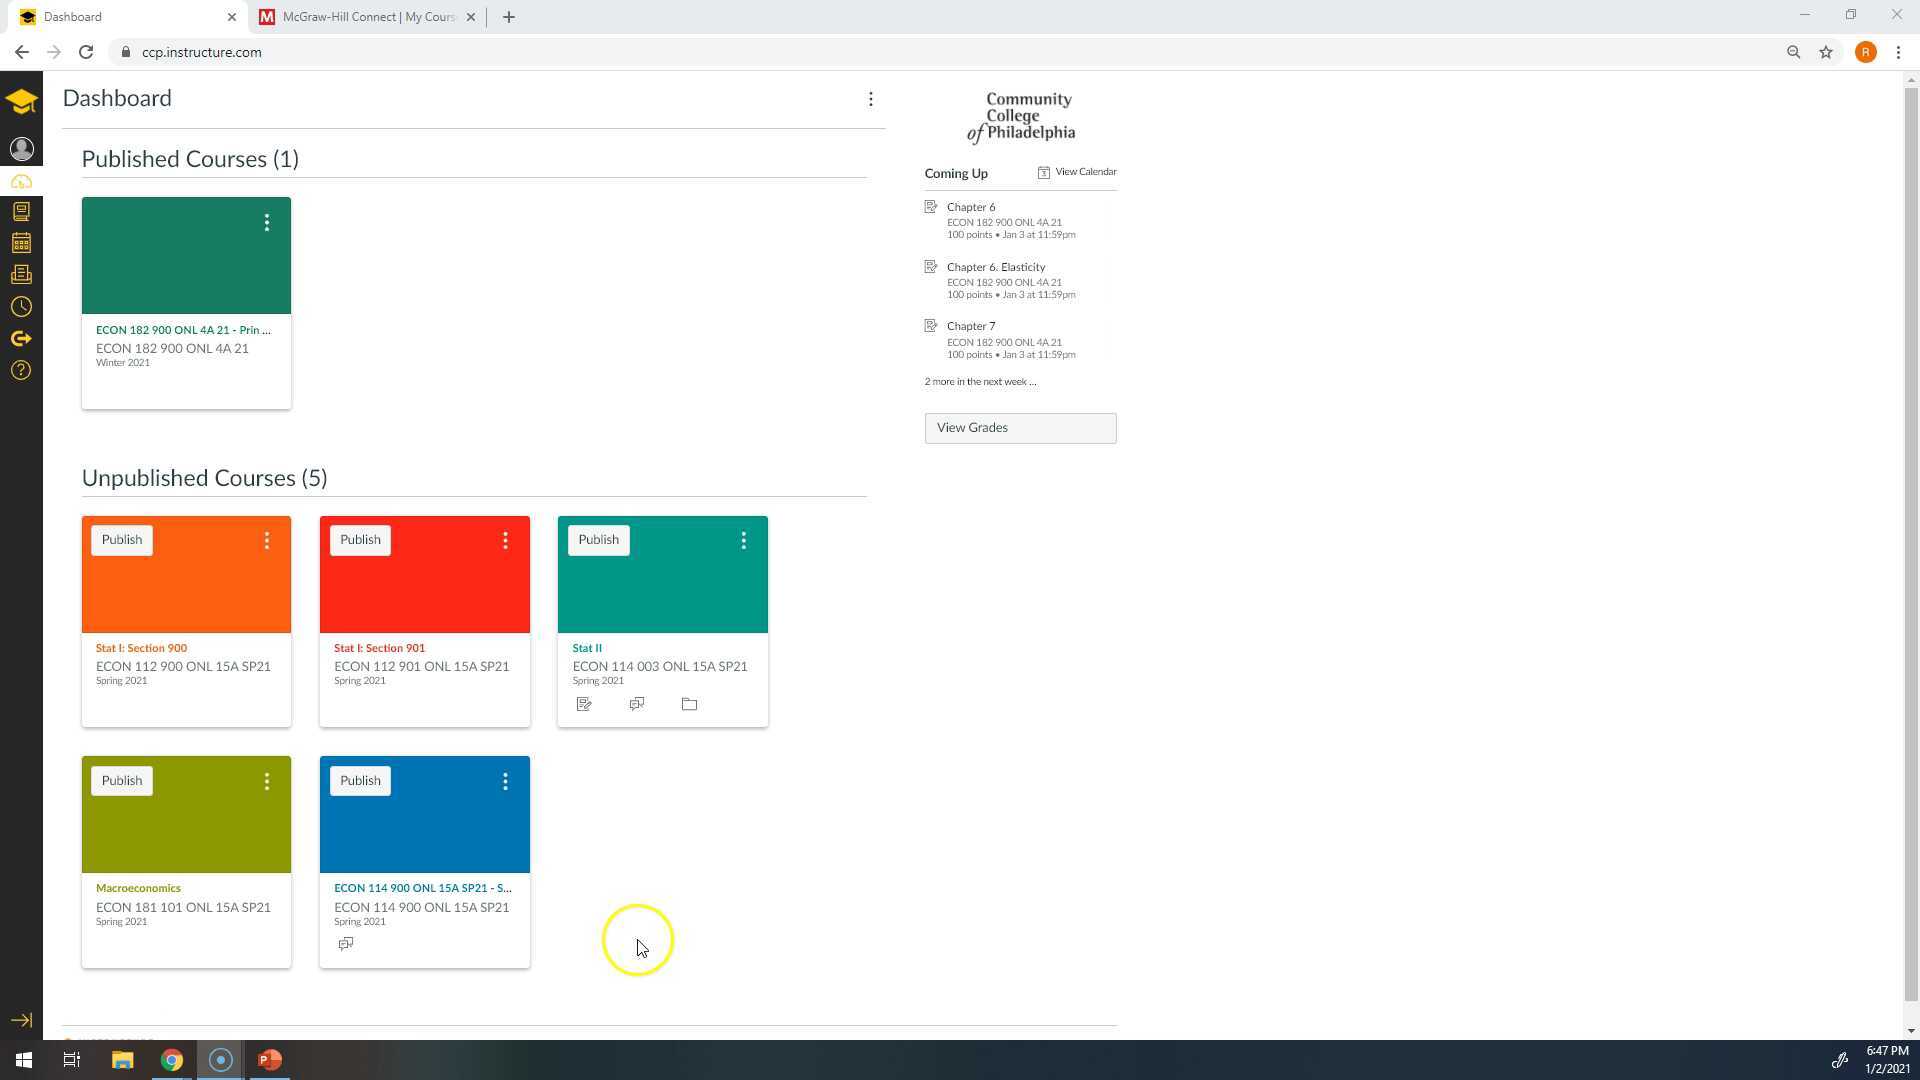
Task: Click Help question mark icon
Action: pos(21,371)
